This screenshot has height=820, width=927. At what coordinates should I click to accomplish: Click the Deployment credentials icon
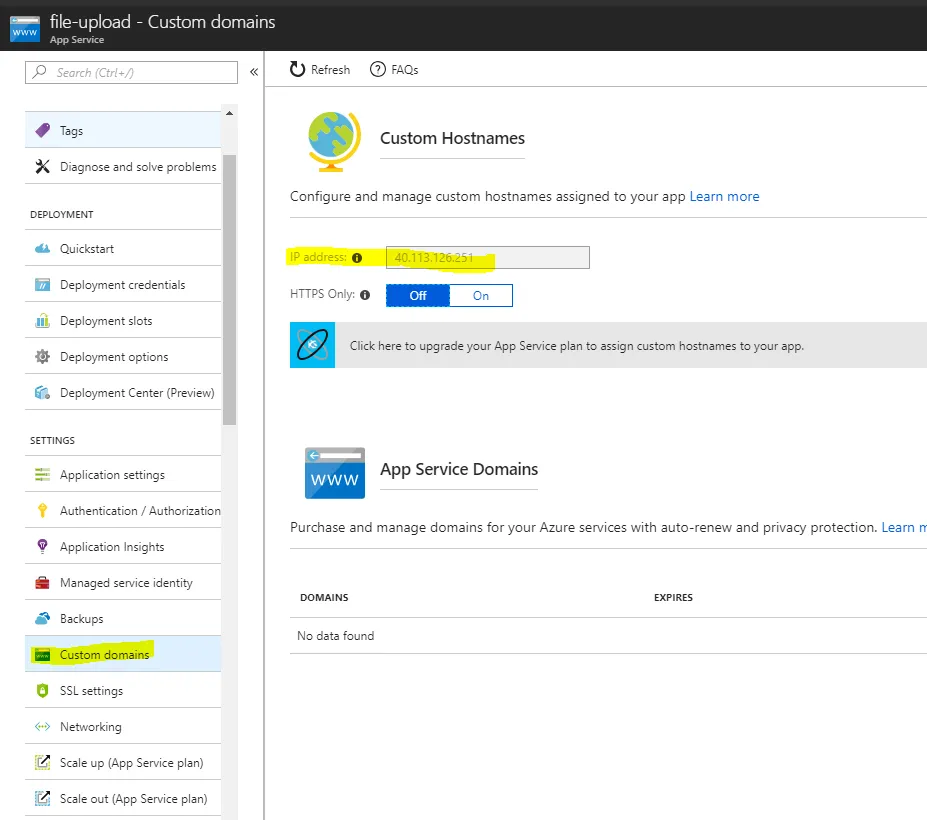click(43, 285)
